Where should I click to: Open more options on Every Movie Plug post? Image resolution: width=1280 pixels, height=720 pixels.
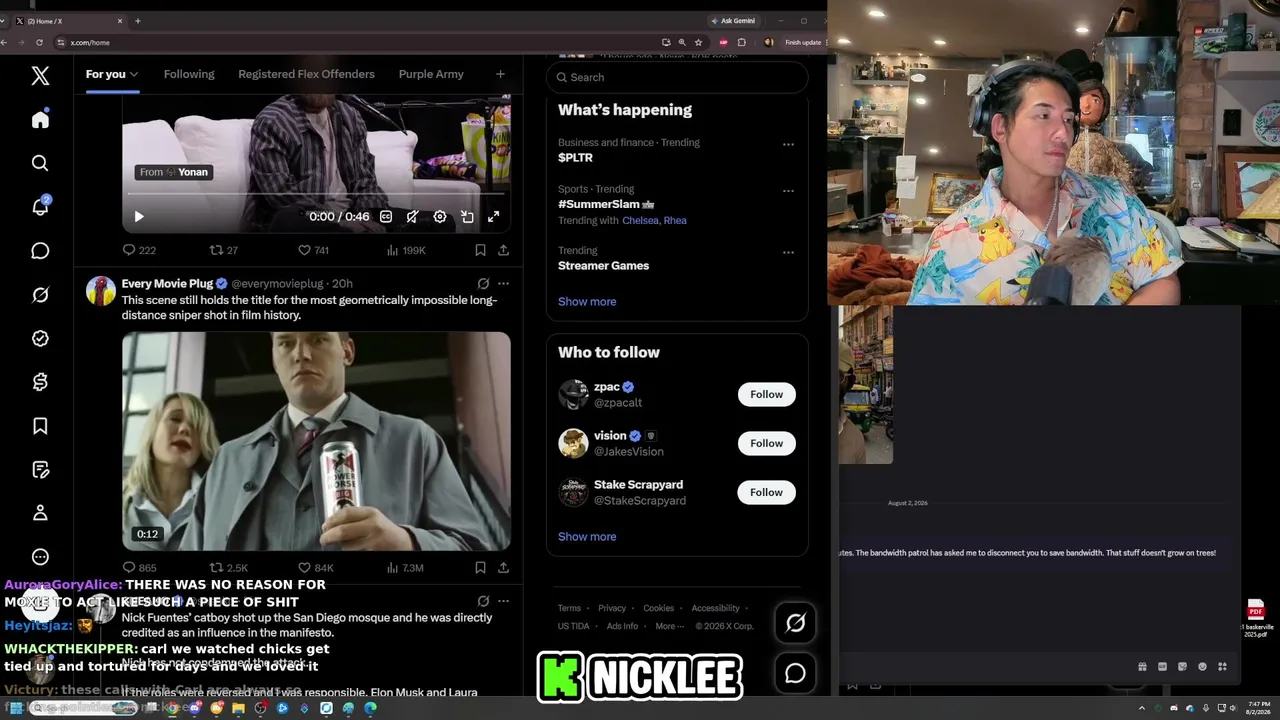503,284
